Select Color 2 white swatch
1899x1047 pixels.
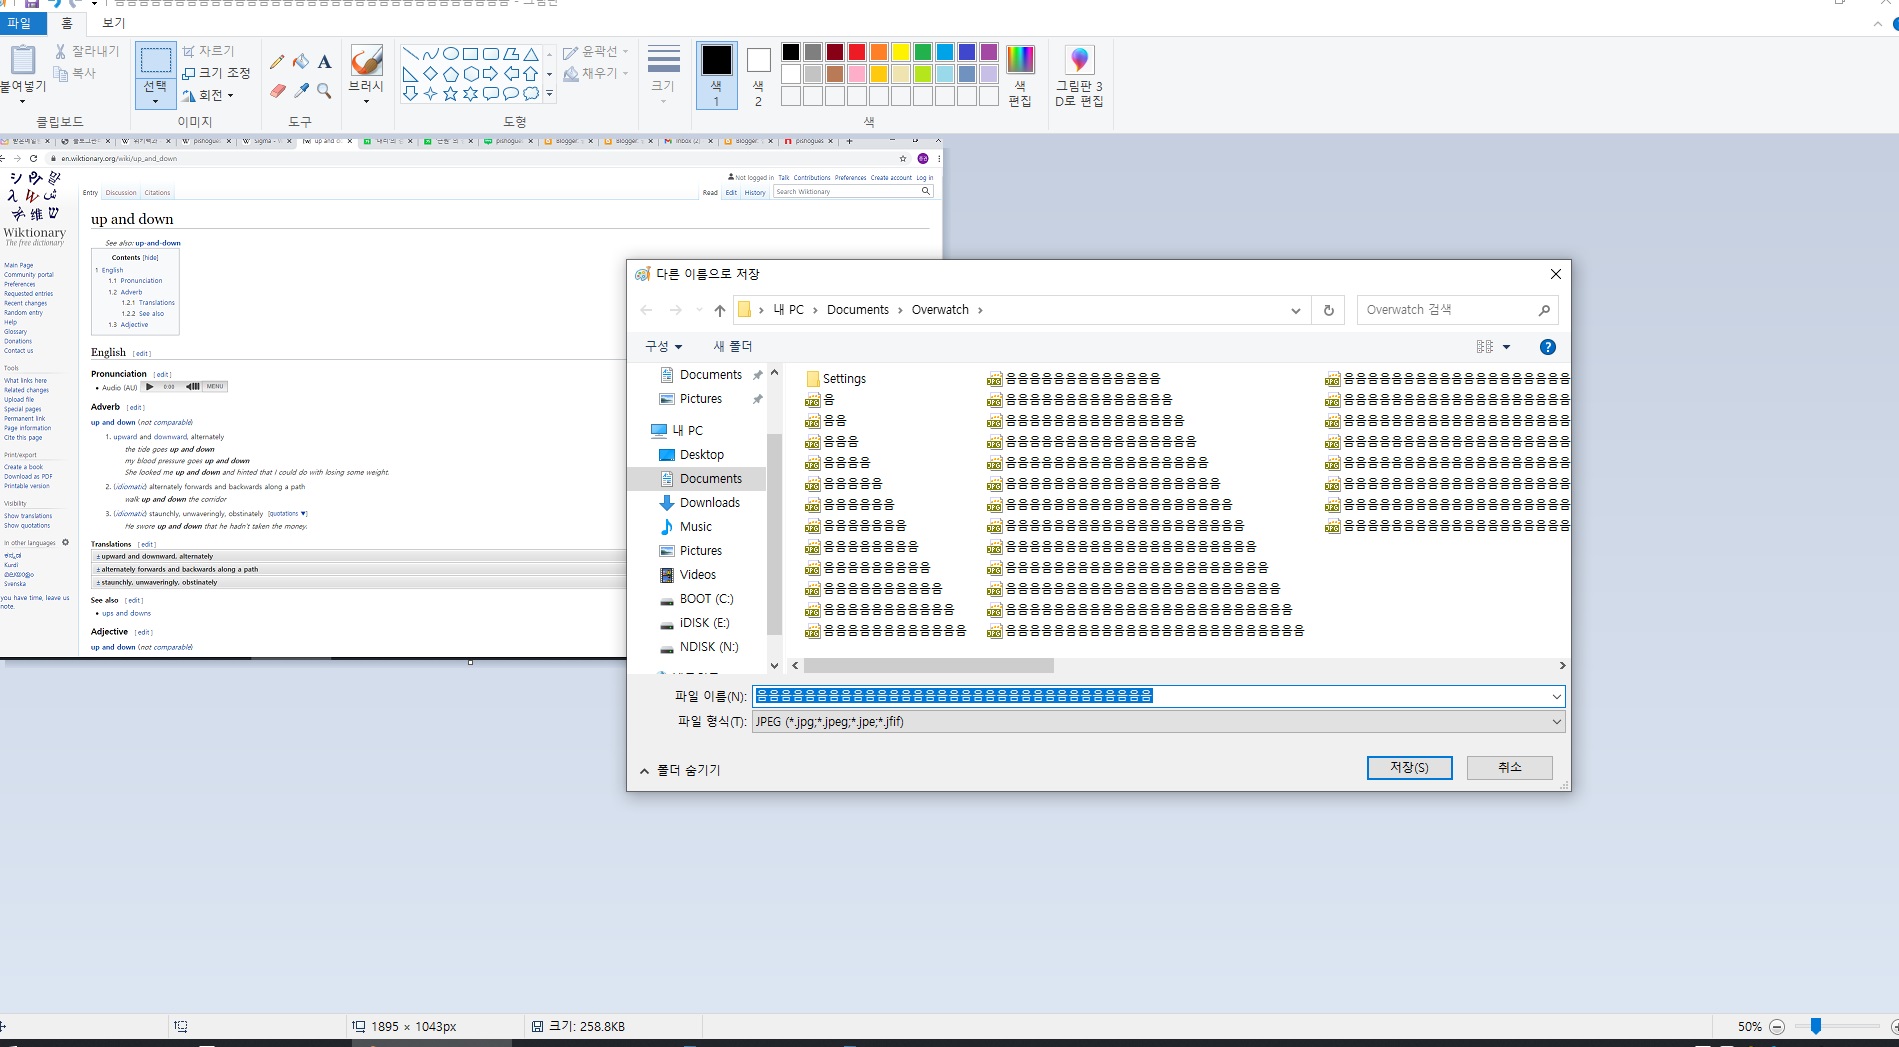click(758, 75)
